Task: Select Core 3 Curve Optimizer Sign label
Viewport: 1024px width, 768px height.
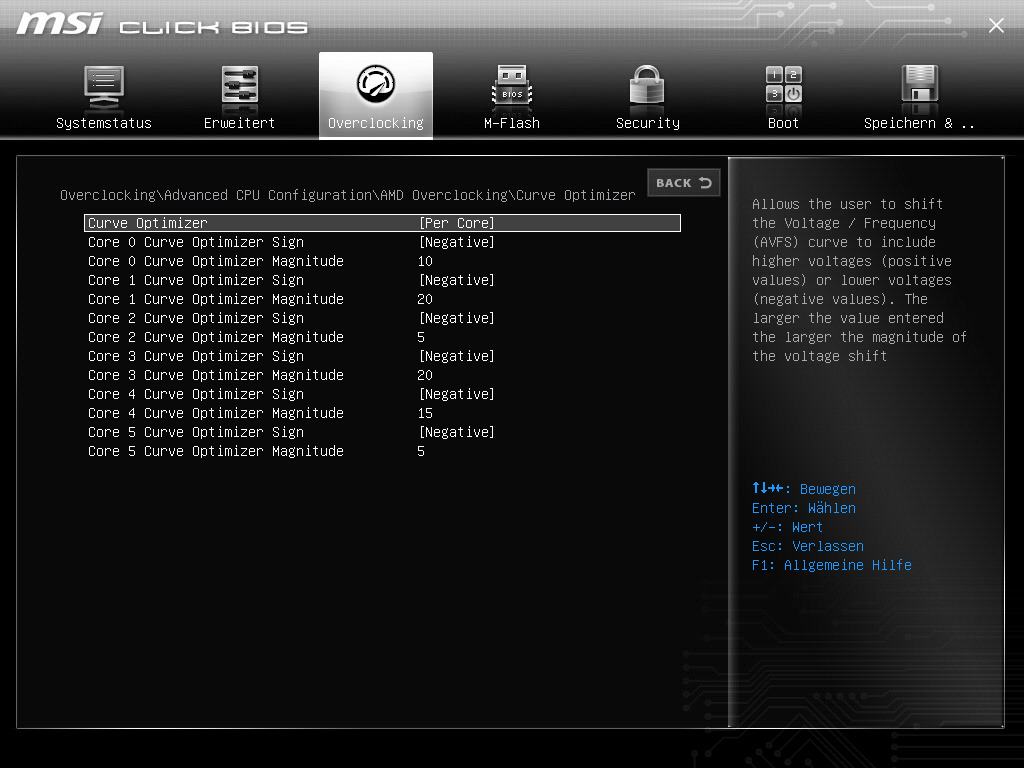Action: (196, 356)
